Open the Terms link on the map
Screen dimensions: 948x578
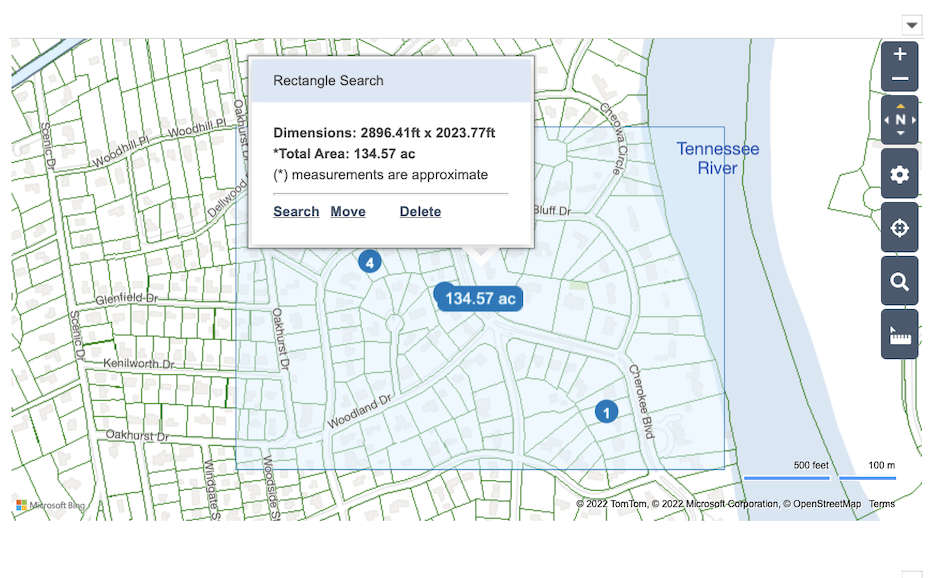(881, 504)
